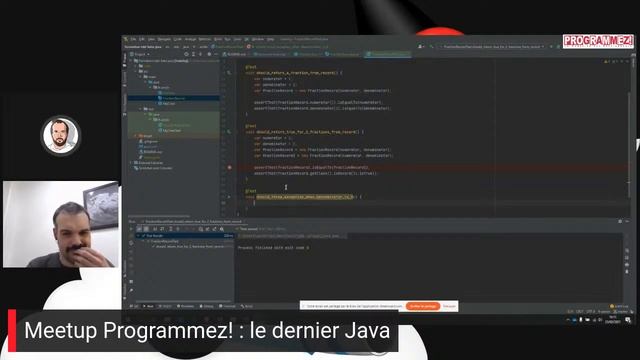Click the cartoon avatar picture
Image resolution: width=640 pixels, height=360 pixels.
pos(61,136)
